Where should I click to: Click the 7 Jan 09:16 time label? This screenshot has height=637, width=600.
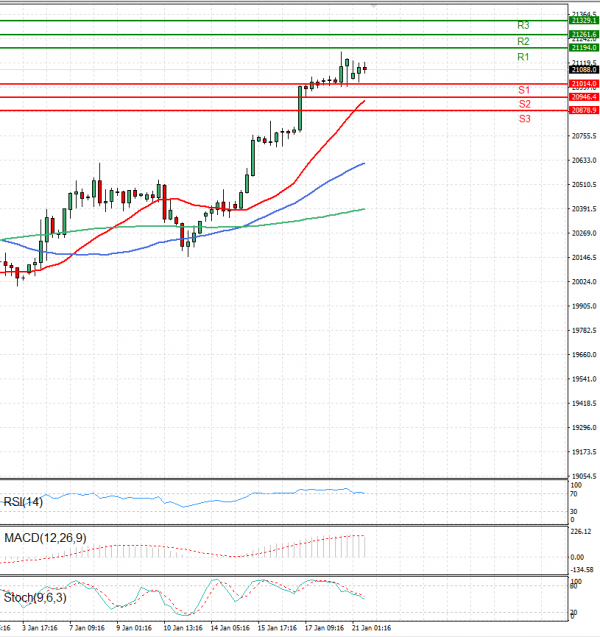coord(87,628)
